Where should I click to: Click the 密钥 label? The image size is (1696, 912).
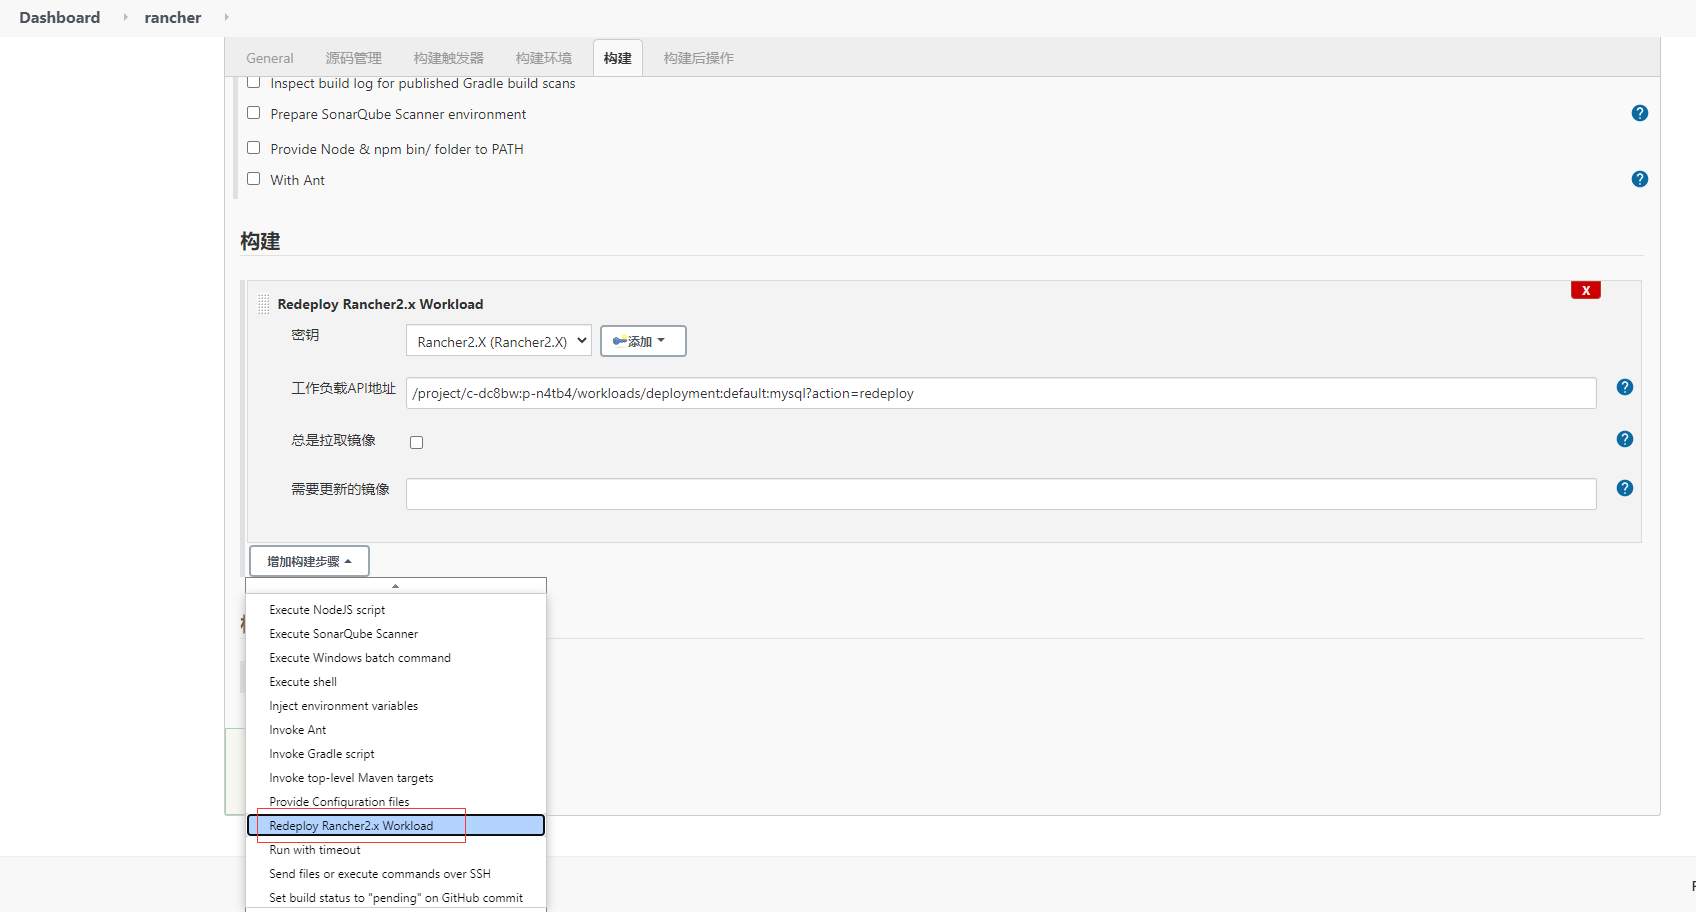(305, 335)
